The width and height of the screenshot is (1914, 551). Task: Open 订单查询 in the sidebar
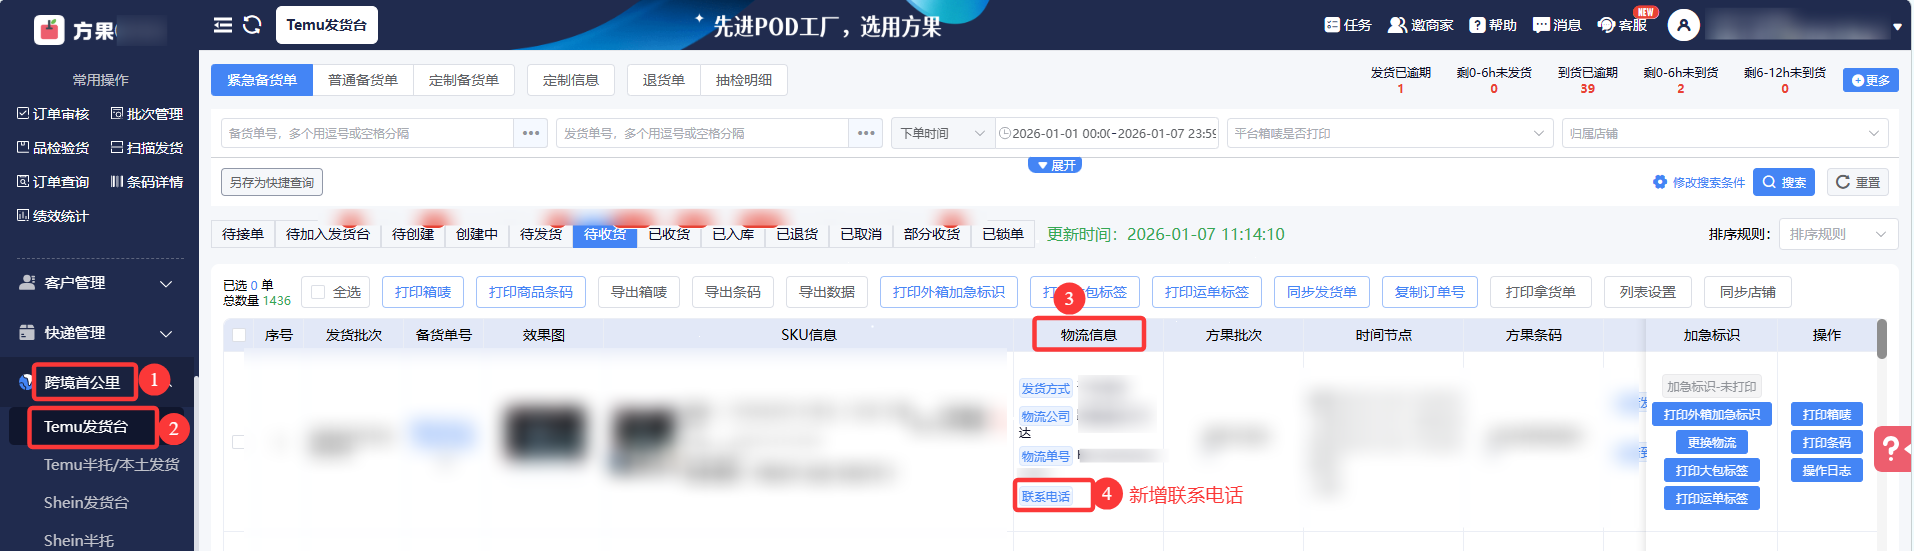tap(53, 182)
